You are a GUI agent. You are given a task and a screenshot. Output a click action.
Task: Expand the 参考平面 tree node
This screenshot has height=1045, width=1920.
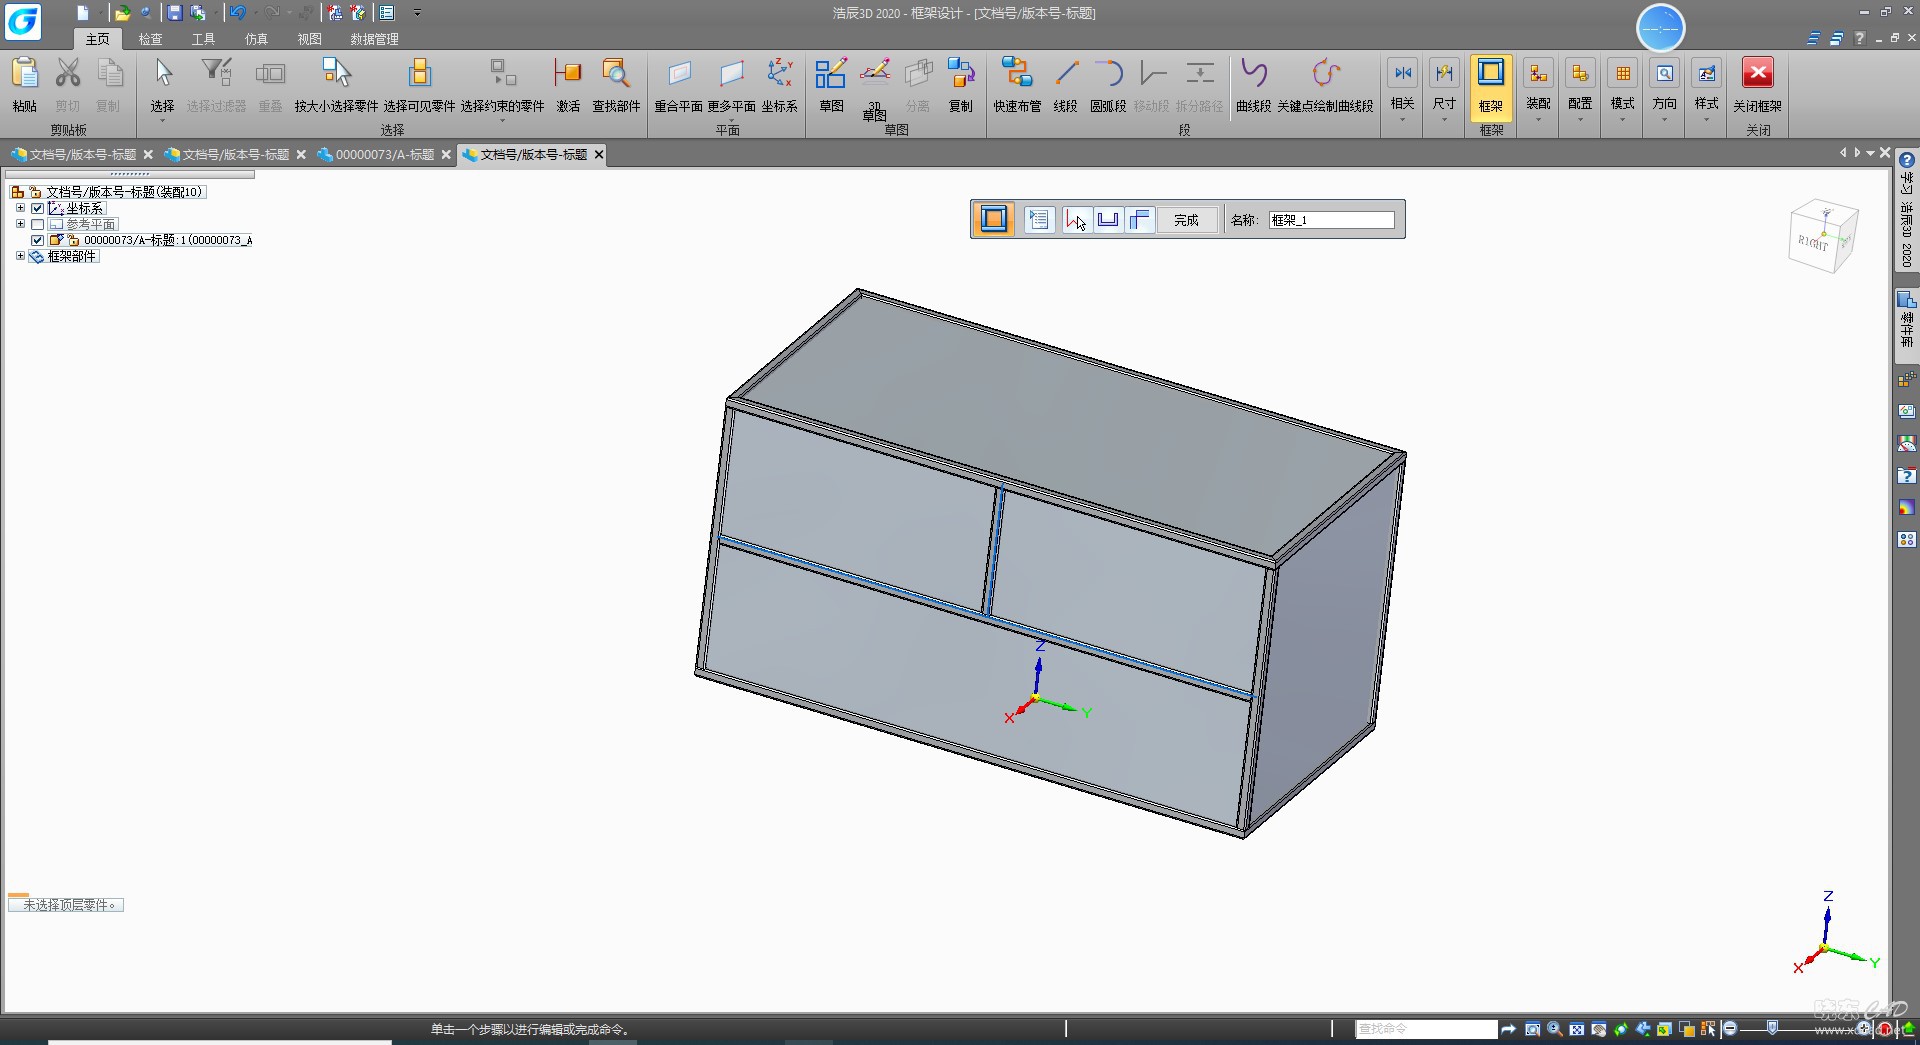[x=20, y=224]
